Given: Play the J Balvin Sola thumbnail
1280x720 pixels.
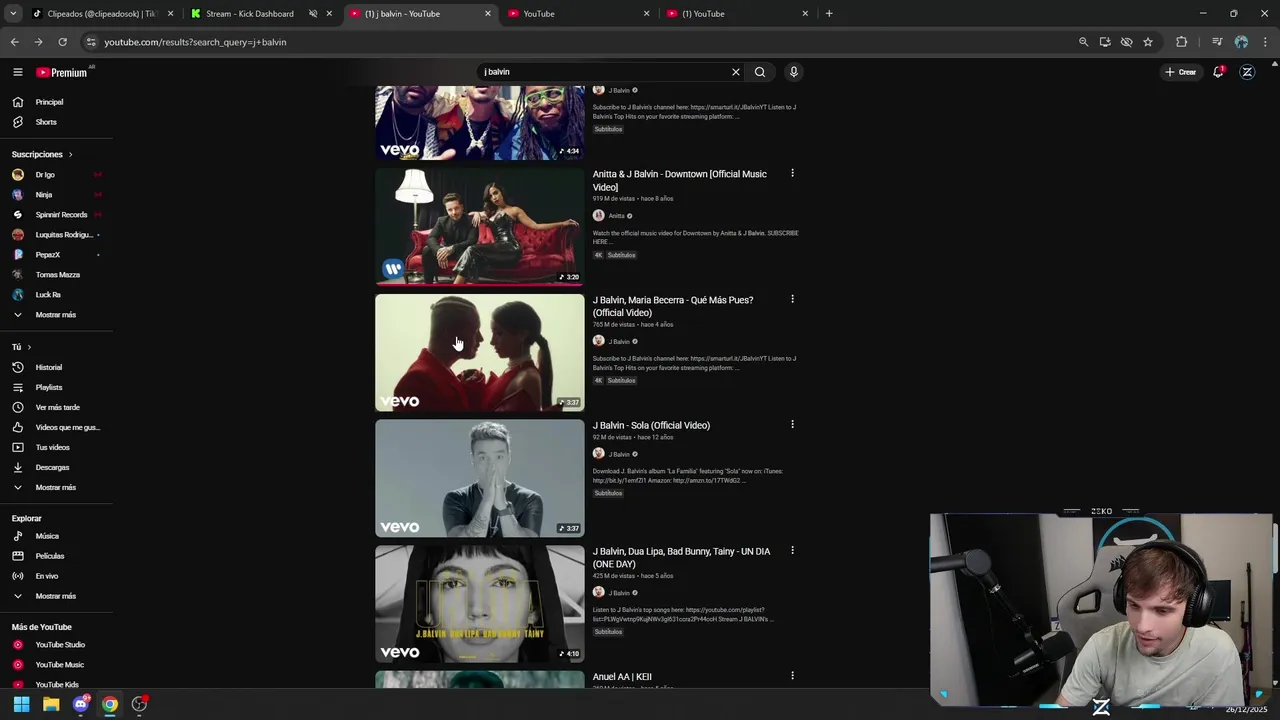Looking at the screenshot, I should coord(480,478).
